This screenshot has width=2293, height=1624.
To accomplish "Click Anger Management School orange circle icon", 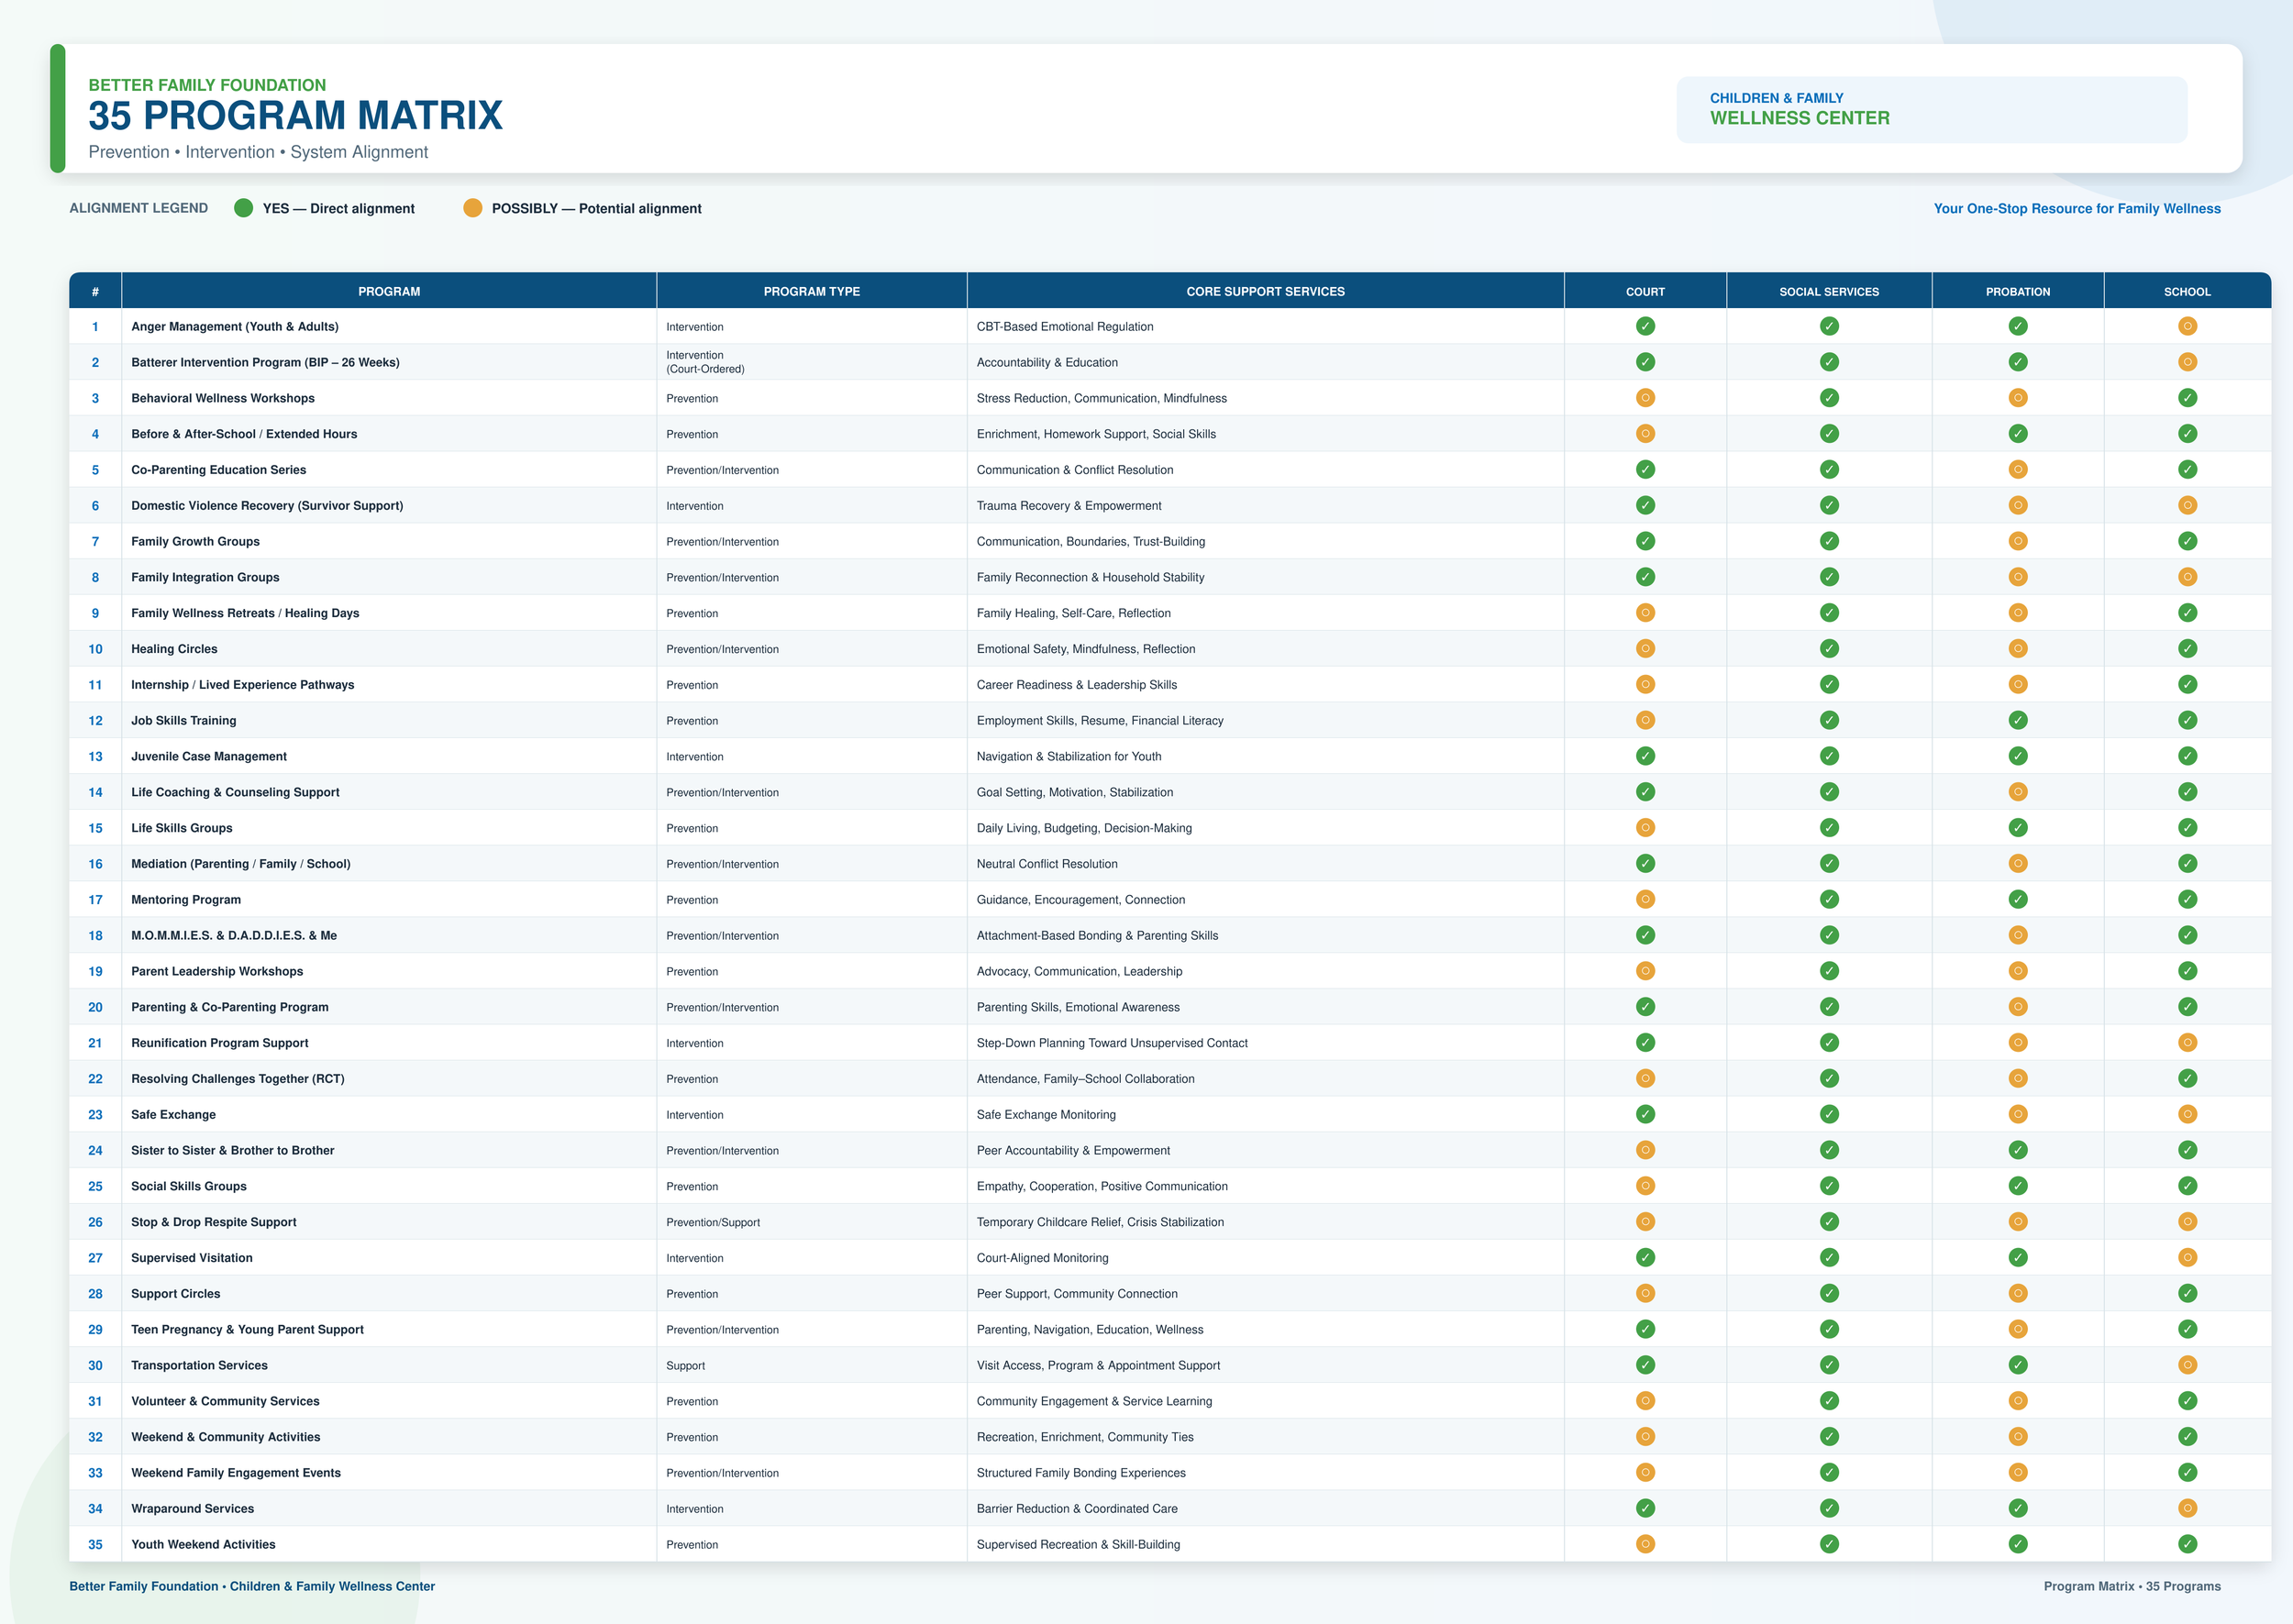I will [x=2187, y=326].
